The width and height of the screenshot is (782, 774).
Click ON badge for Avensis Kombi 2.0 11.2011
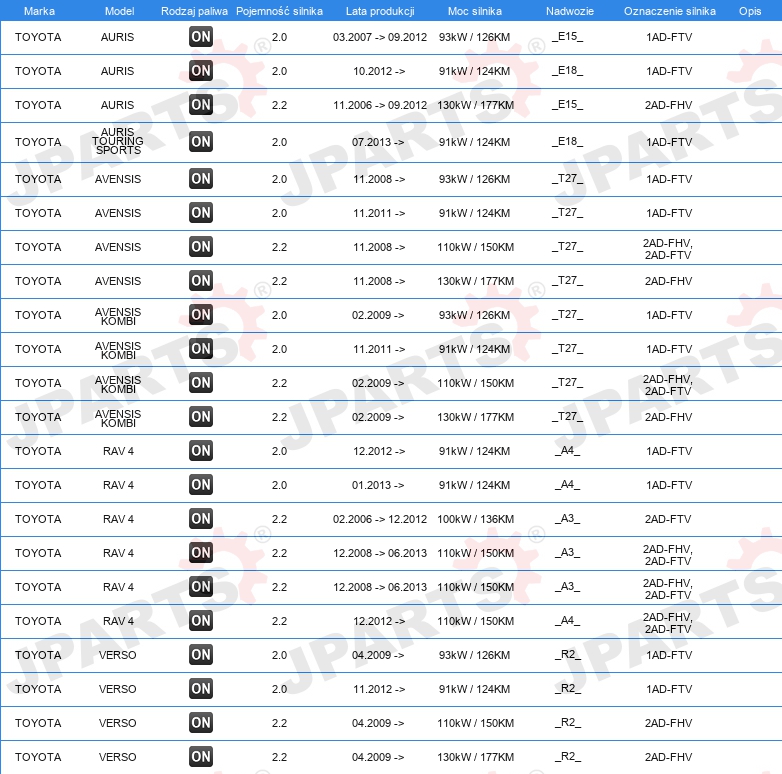[201, 349]
